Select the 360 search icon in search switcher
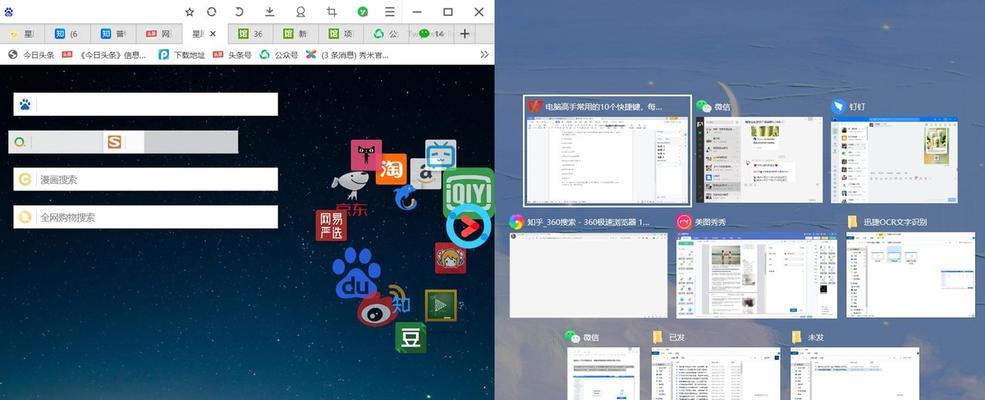985x400 pixels. (x=20, y=142)
